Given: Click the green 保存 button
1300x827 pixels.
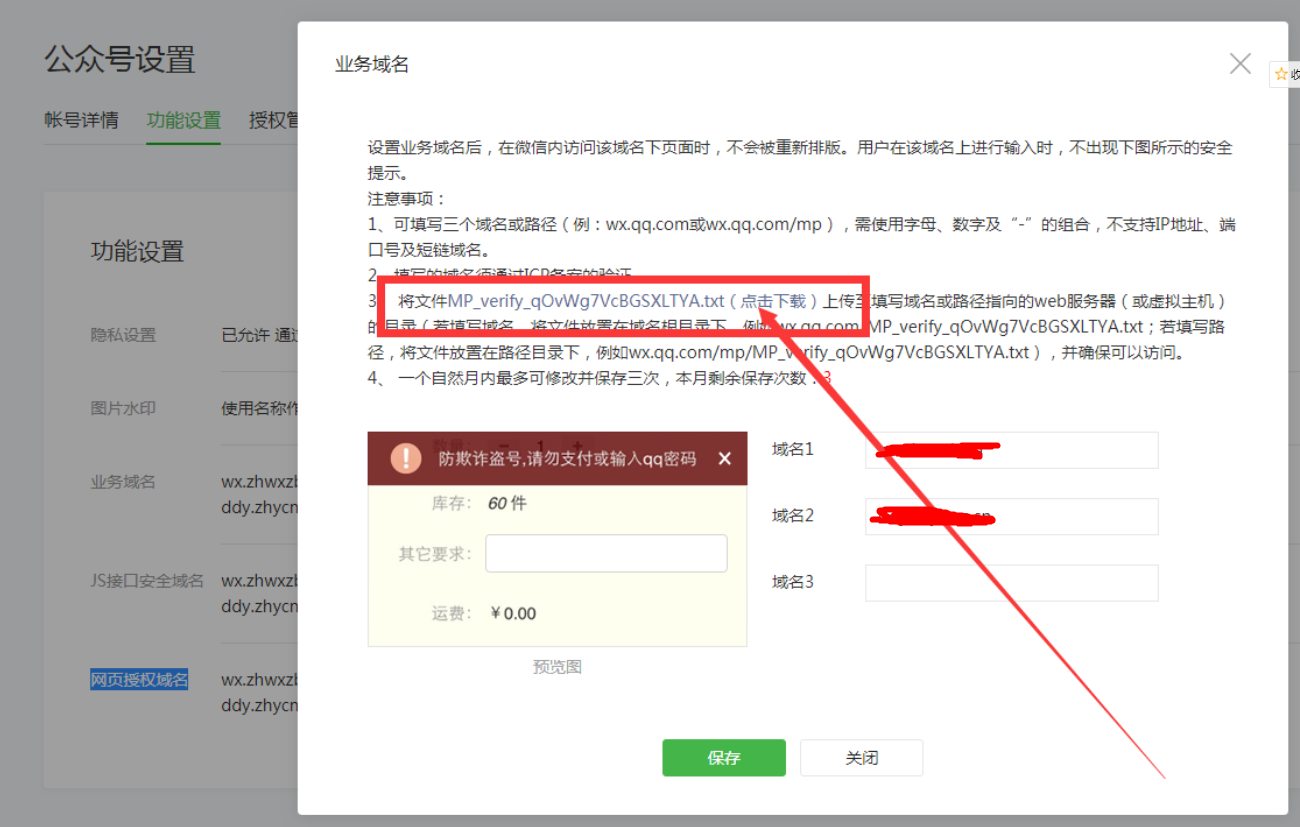Looking at the screenshot, I should (724, 758).
